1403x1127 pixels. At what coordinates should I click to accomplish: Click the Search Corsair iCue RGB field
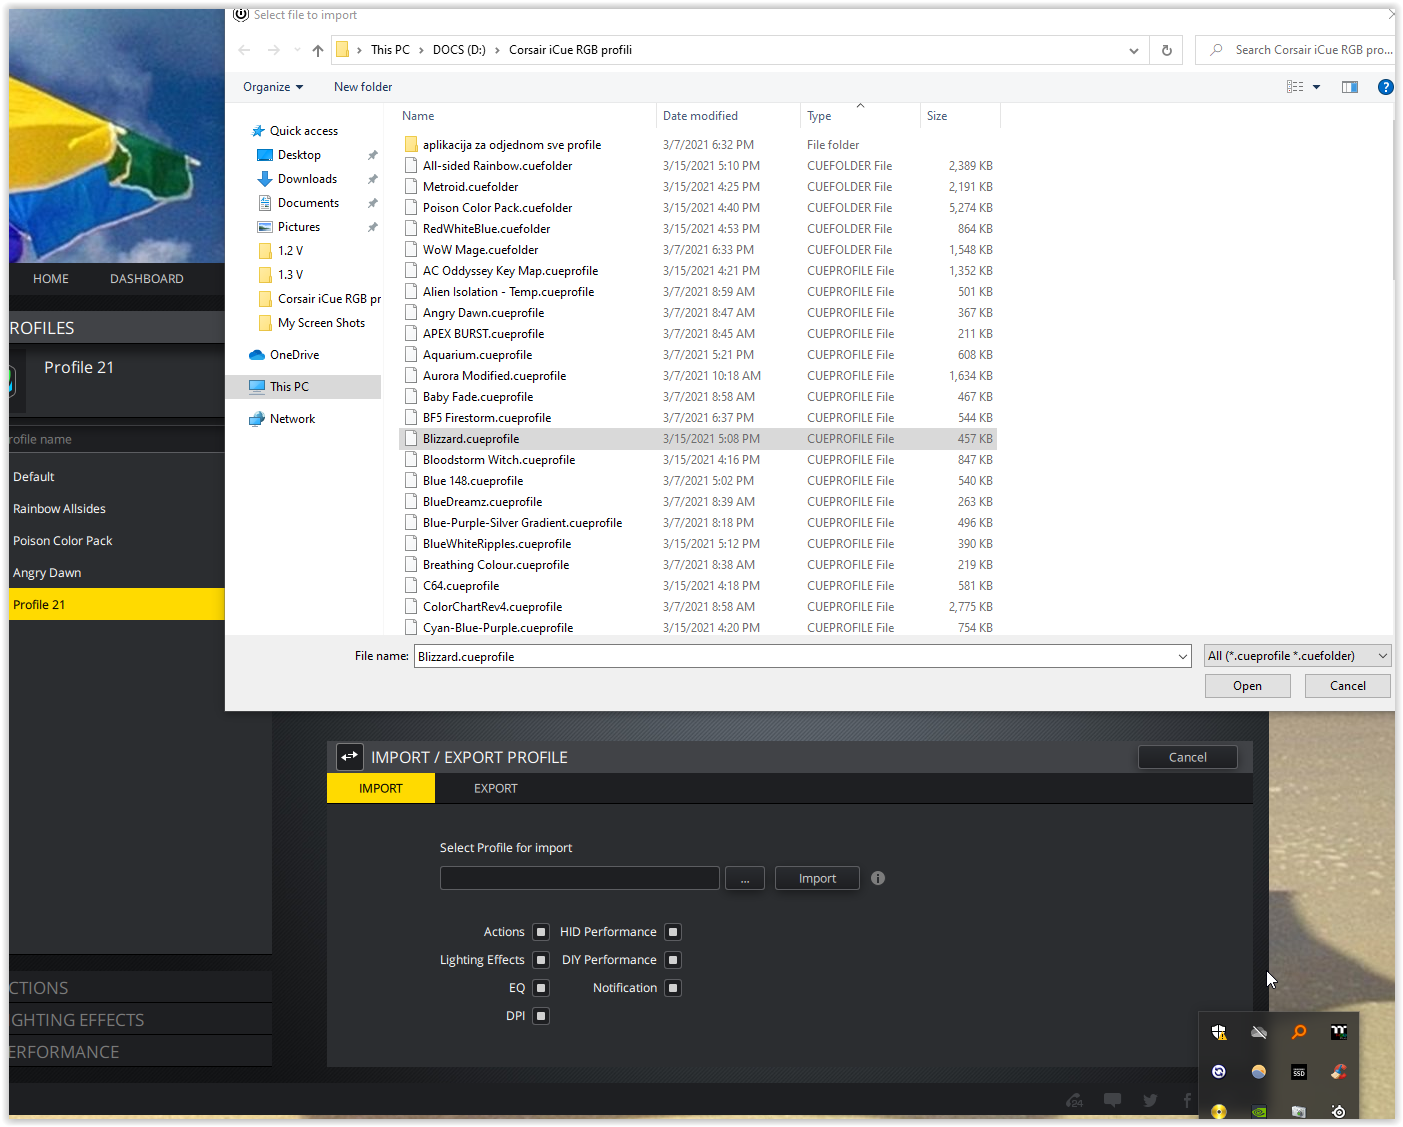[x=1294, y=50]
